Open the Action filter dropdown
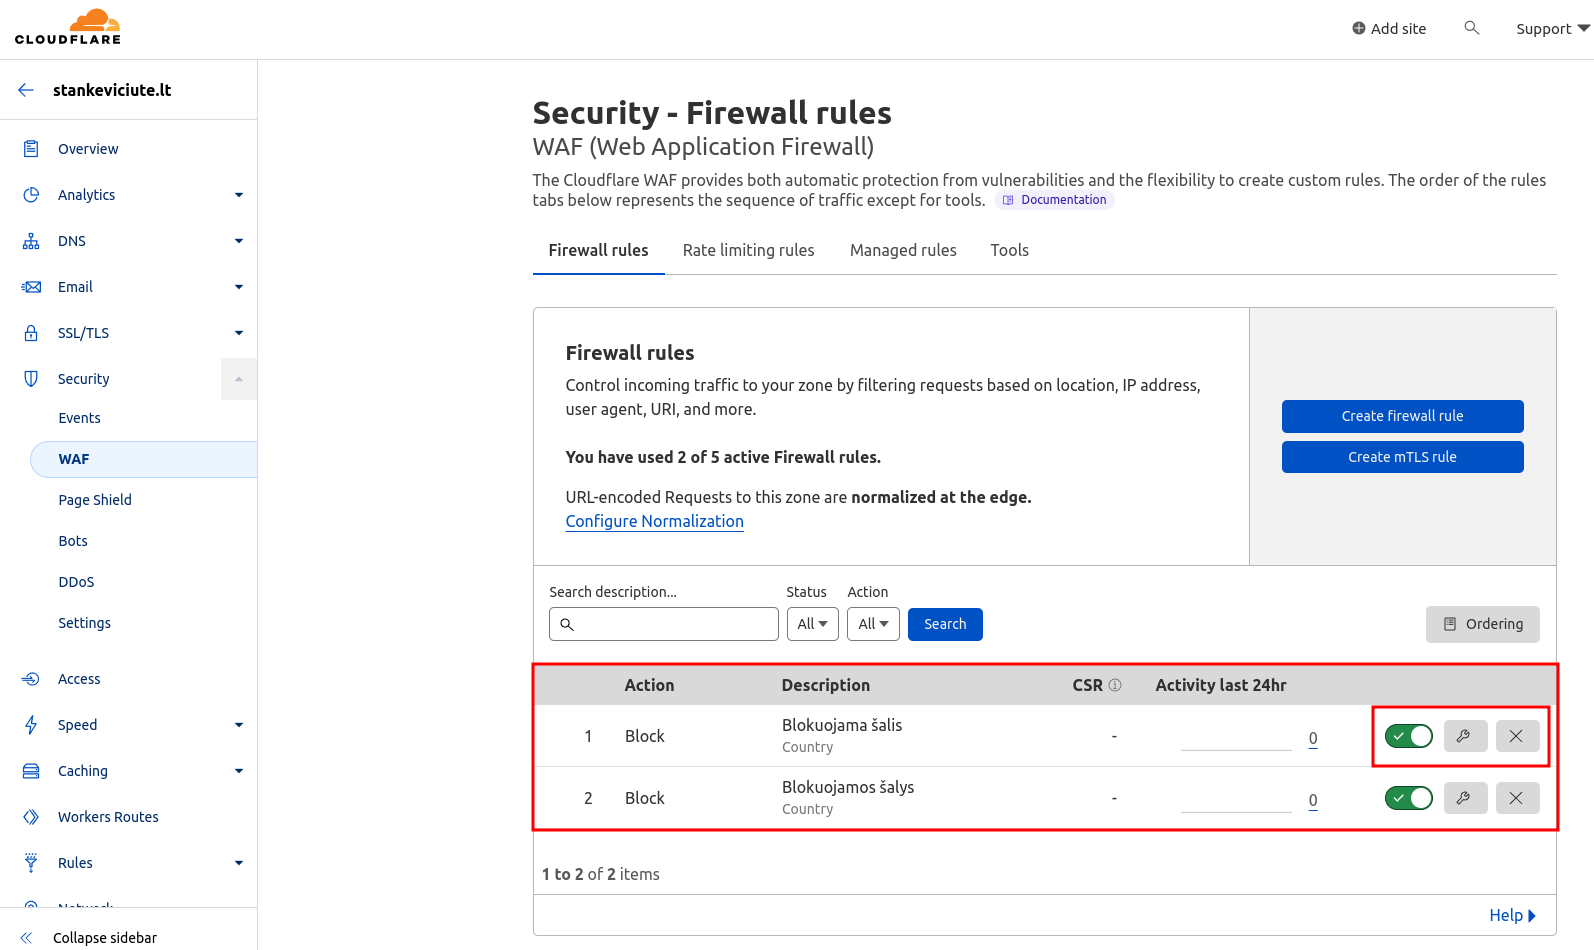Image resolution: width=1594 pixels, height=950 pixels. pyautogui.click(x=873, y=624)
